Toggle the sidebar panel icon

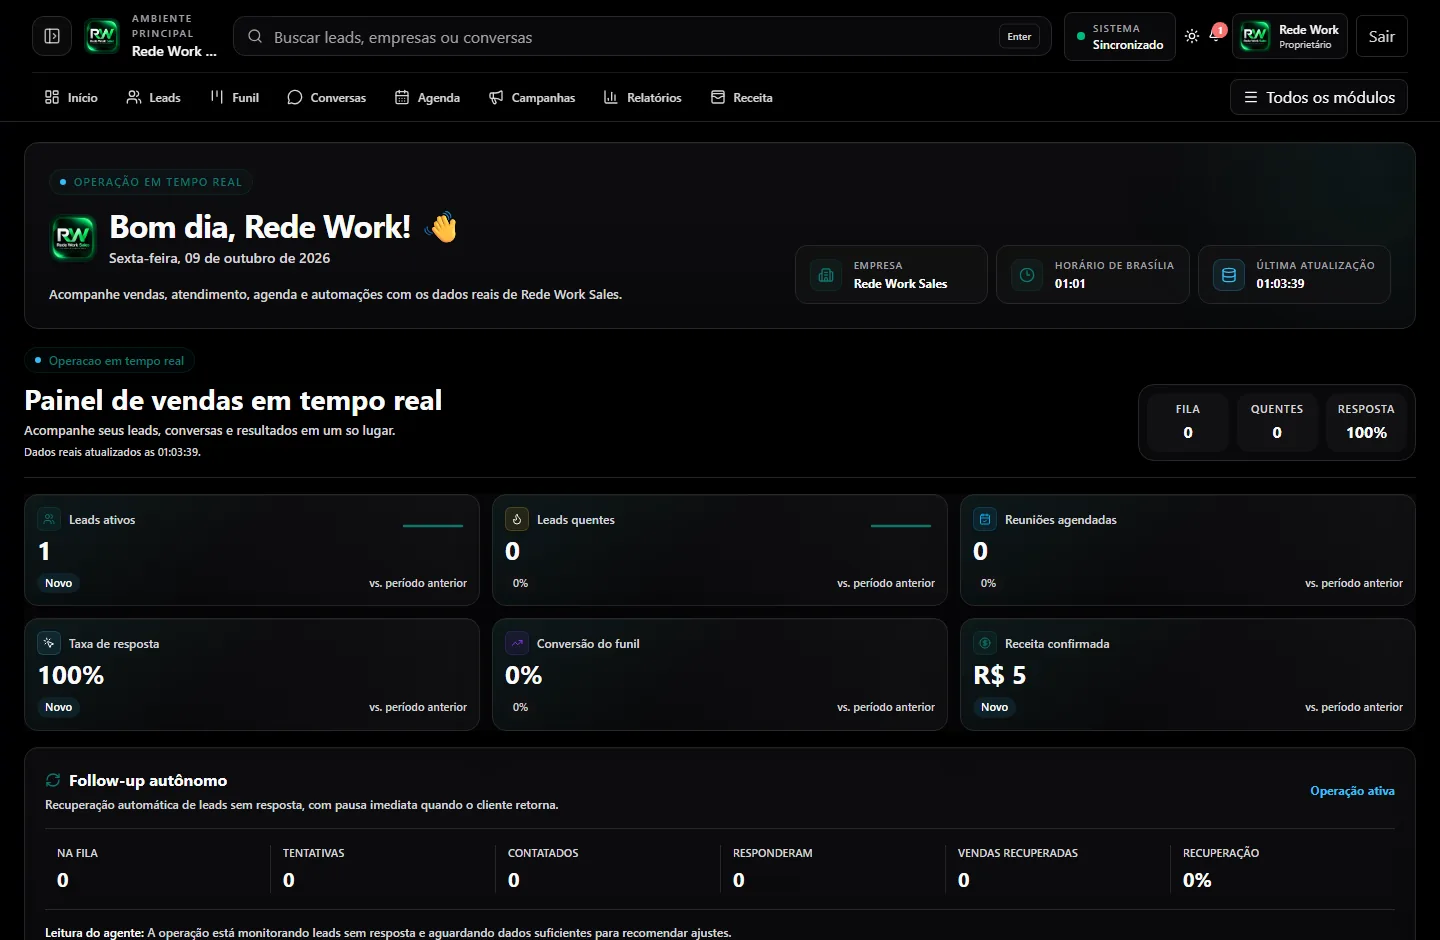[x=52, y=36]
